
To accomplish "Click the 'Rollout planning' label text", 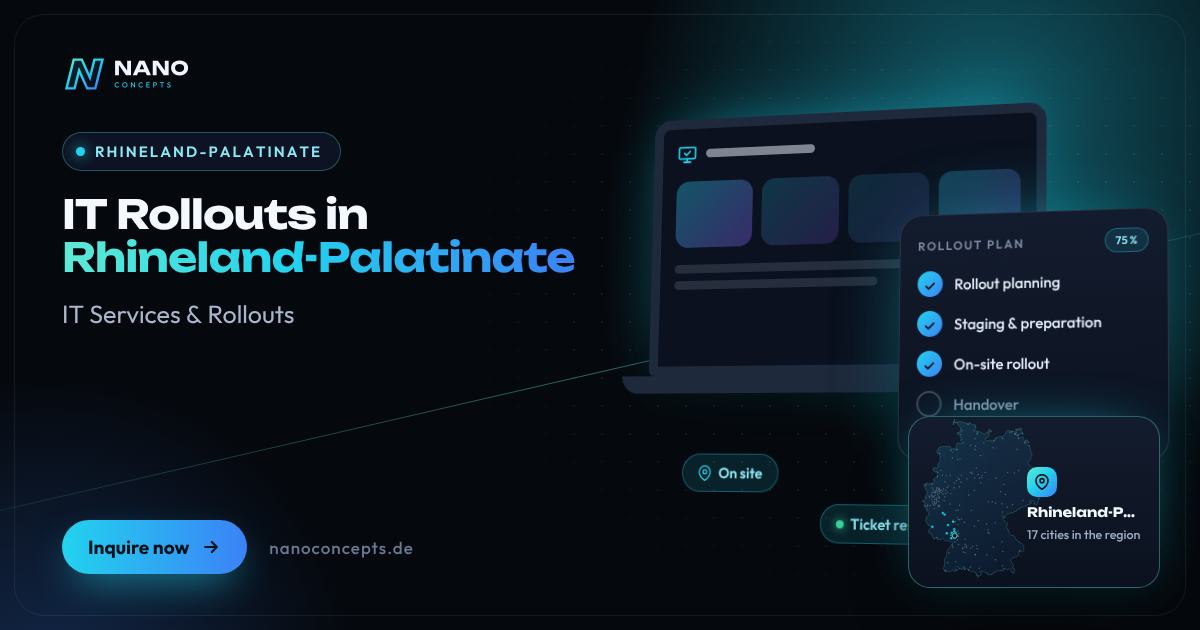I will point(1006,284).
